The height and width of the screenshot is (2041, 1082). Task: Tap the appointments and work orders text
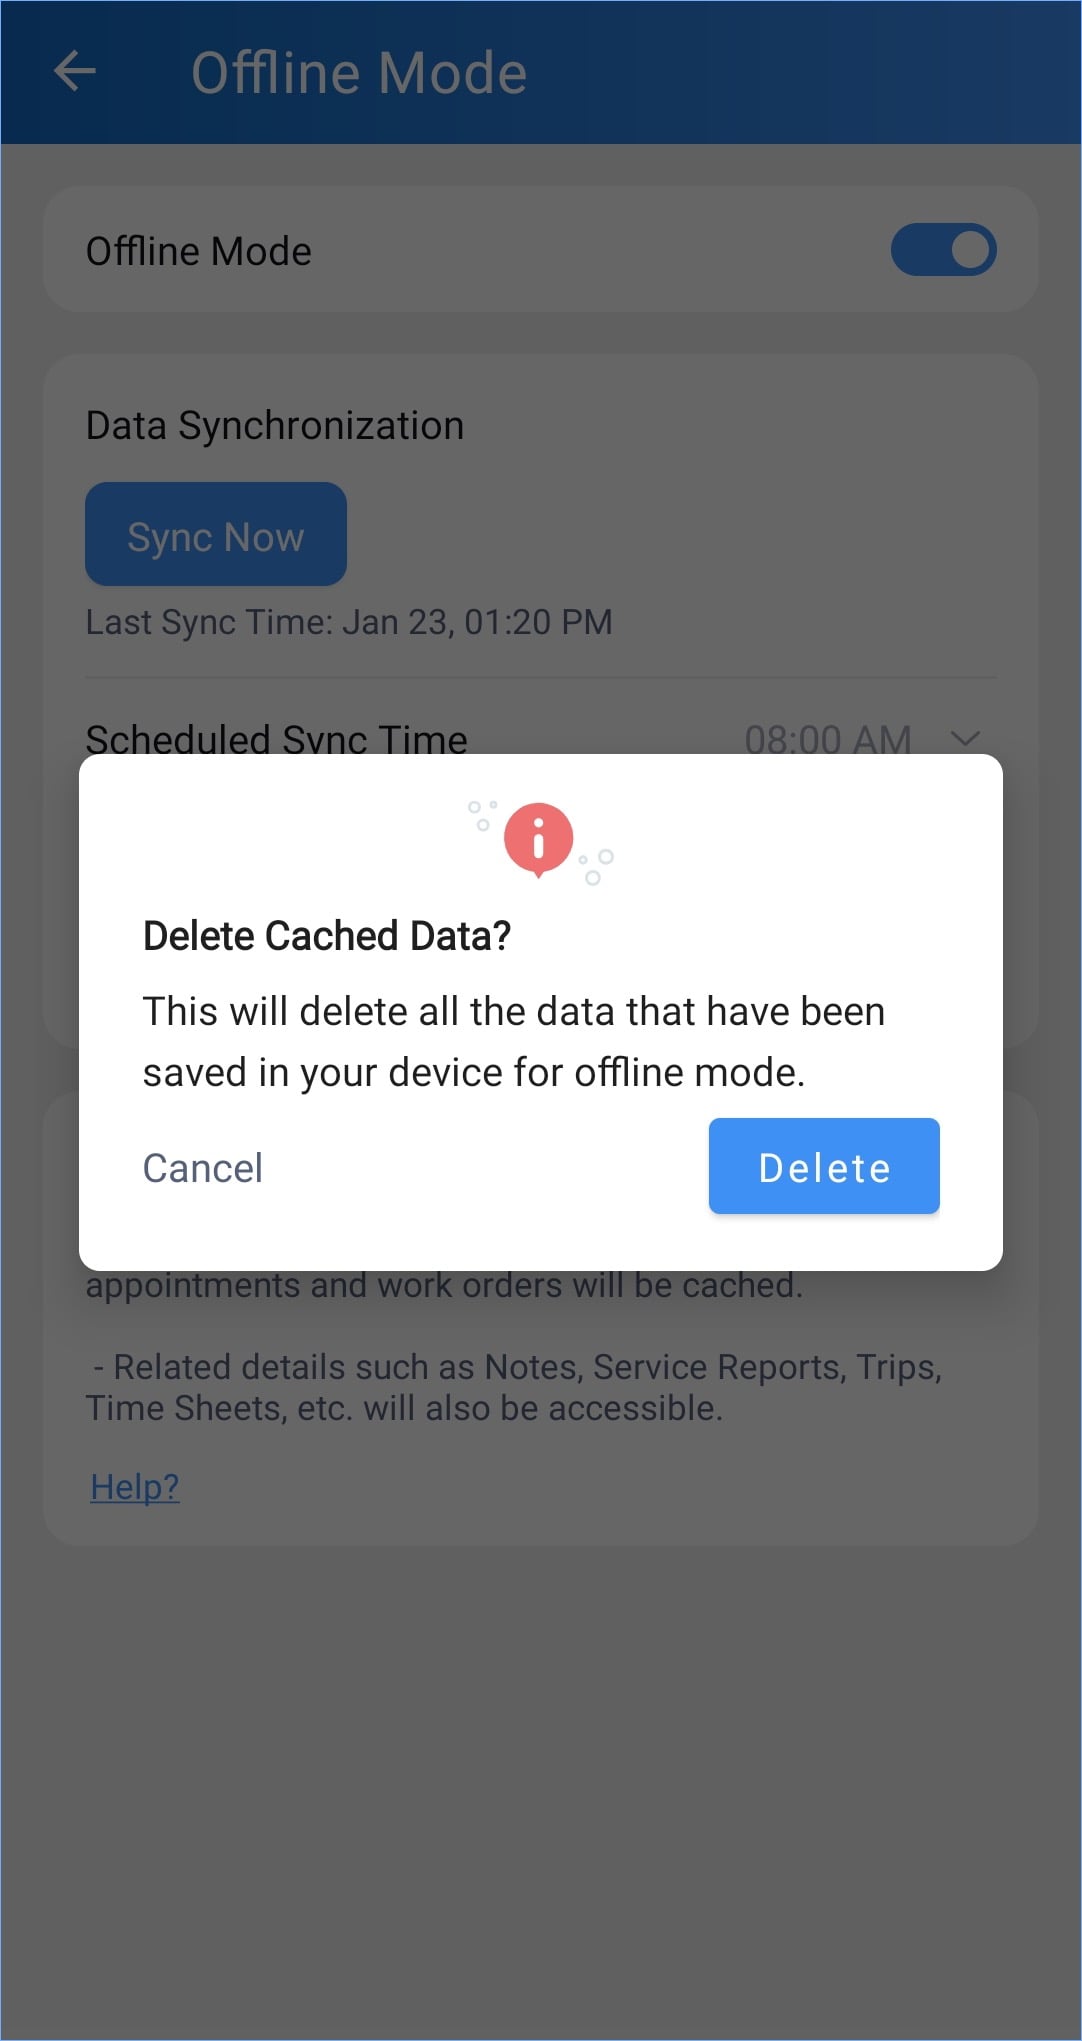(x=444, y=1286)
